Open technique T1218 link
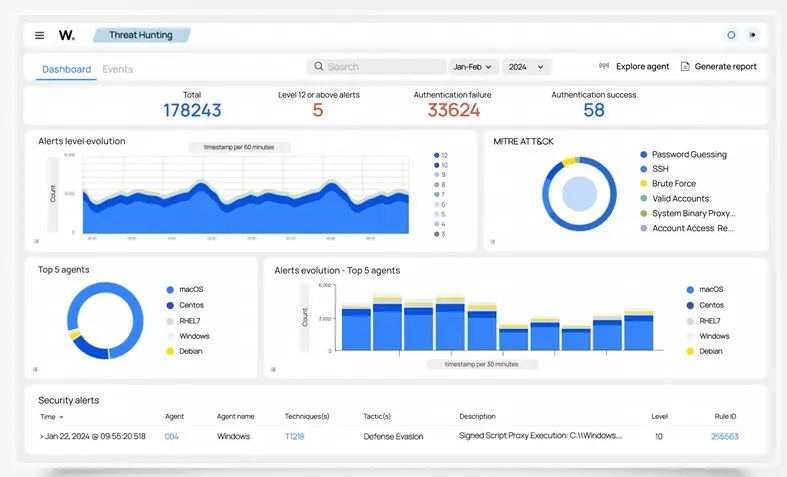Viewport: 787px width, 477px height. coord(294,437)
